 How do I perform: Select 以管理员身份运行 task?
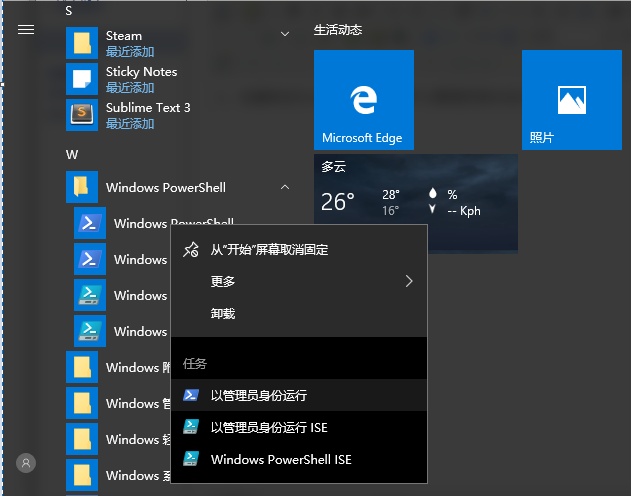(299, 395)
